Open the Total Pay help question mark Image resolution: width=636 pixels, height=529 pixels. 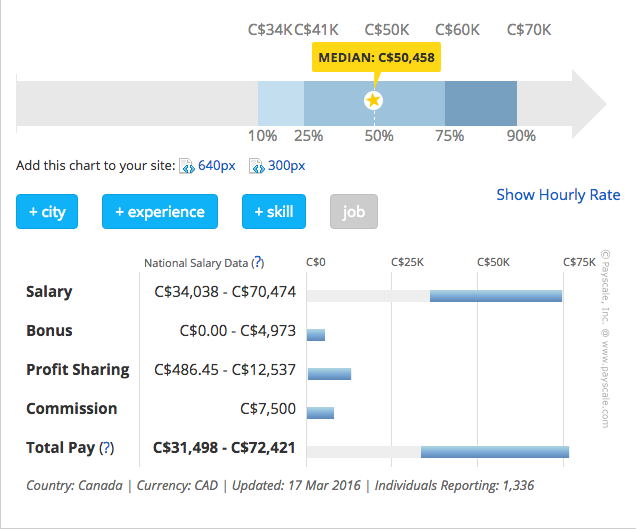[107, 448]
